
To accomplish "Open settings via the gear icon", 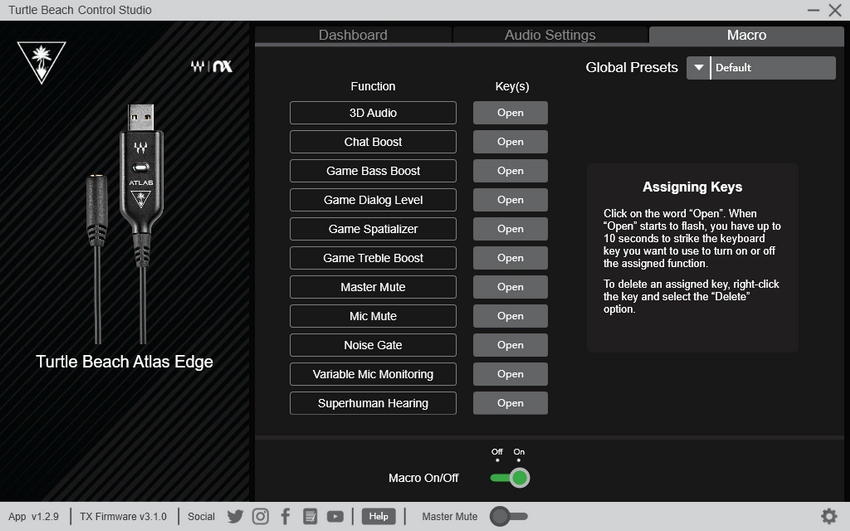I will point(829,516).
